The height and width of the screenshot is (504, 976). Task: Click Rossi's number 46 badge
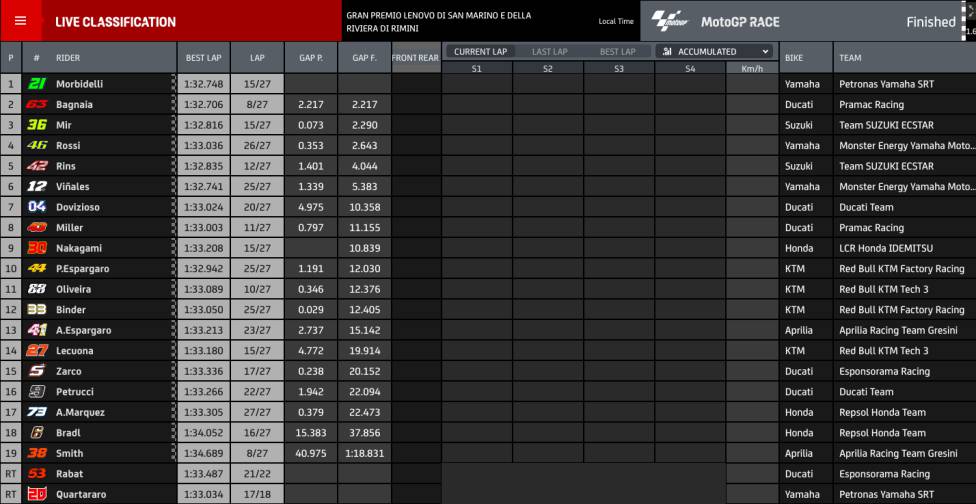point(37,146)
